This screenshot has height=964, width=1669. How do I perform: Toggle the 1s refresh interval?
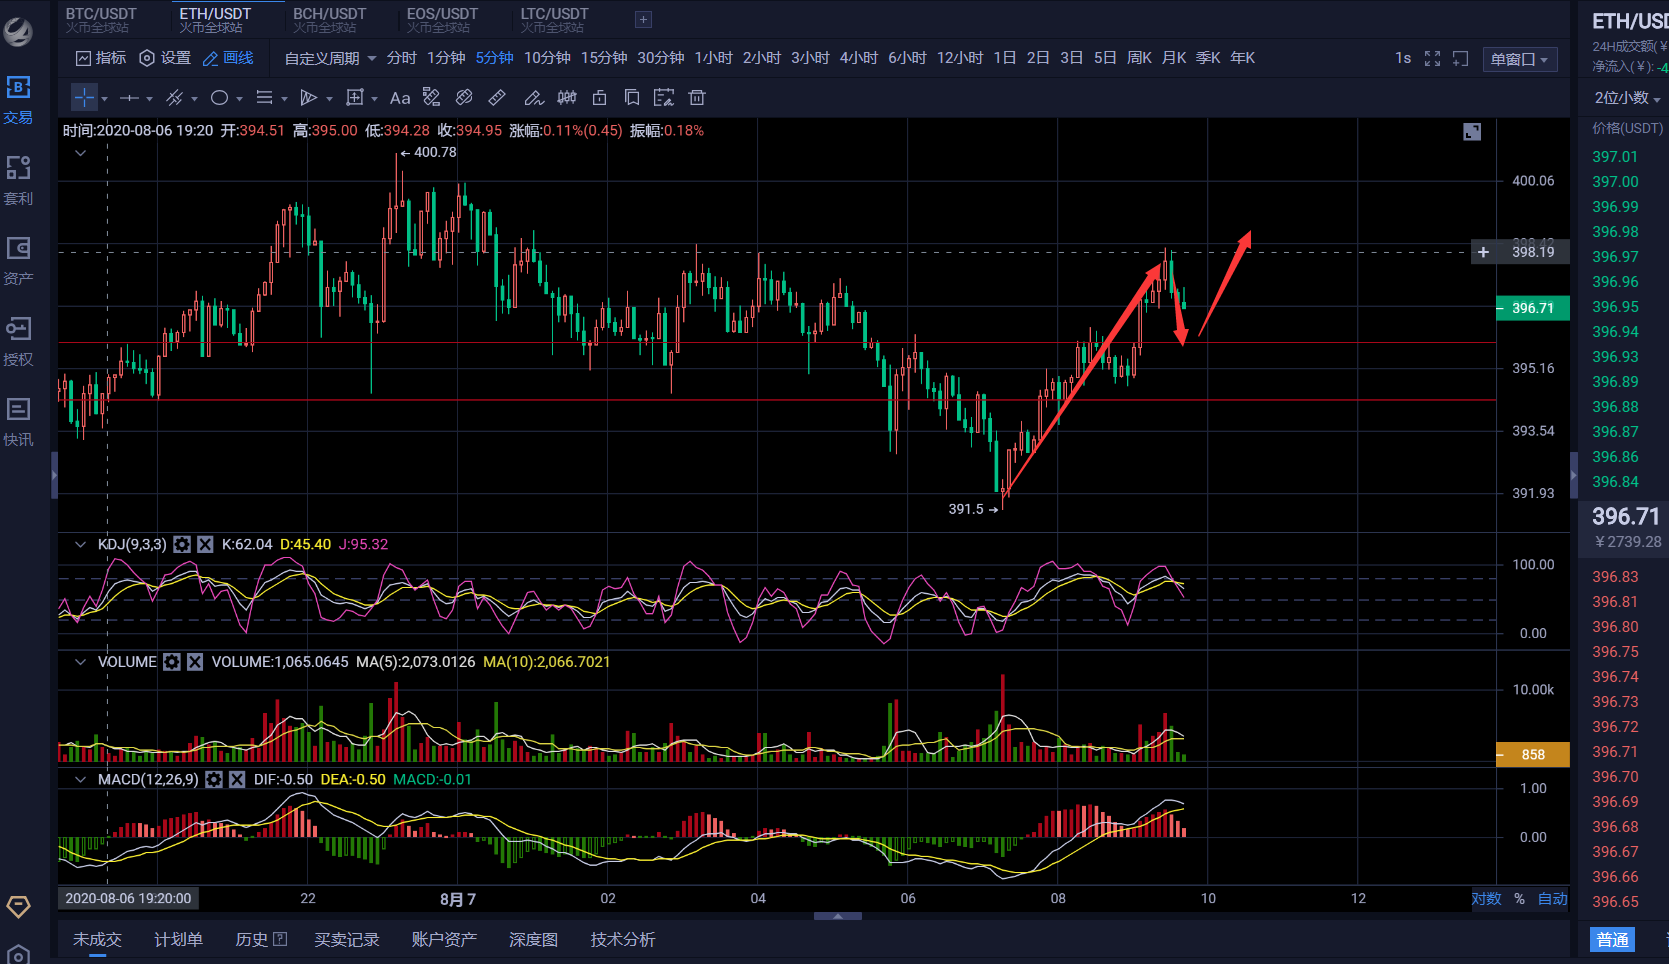(1403, 58)
